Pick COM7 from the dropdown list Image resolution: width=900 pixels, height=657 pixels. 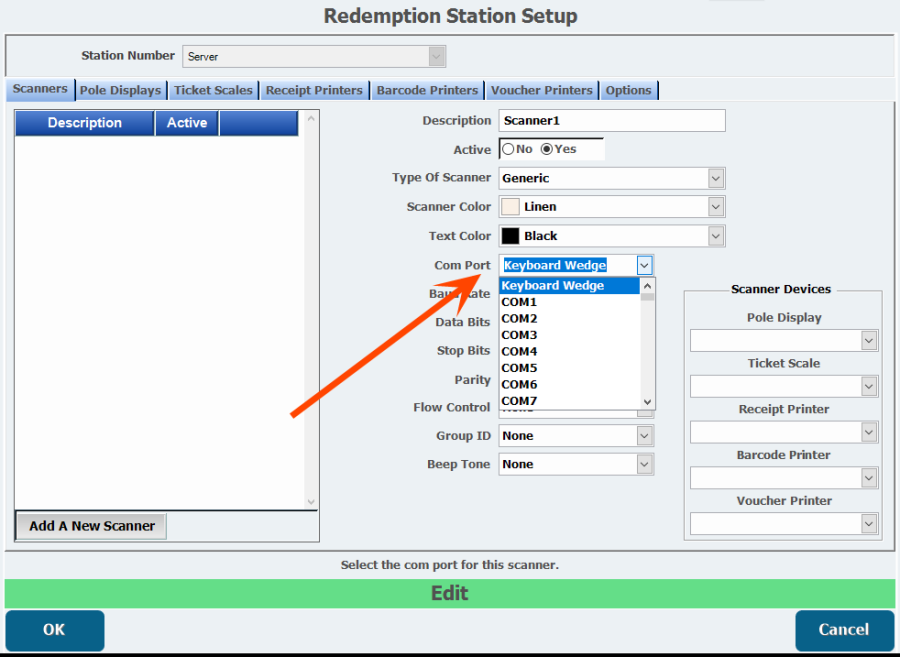pyautogui.click(x=520, y=401)
